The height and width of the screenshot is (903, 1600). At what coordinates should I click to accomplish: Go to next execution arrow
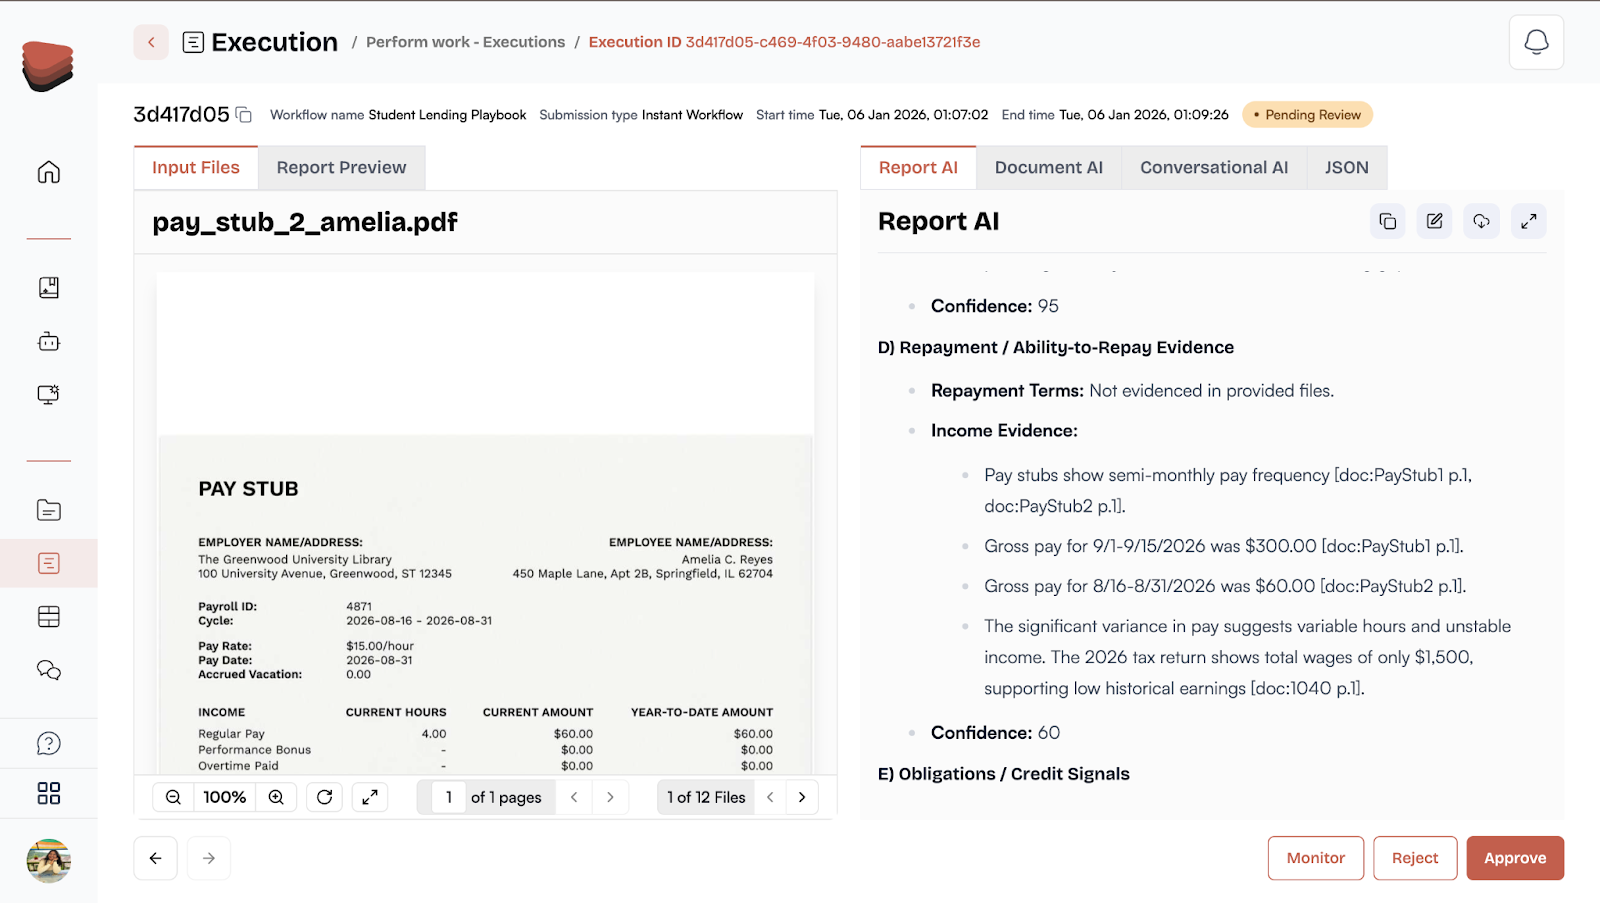tap(208, 858)
